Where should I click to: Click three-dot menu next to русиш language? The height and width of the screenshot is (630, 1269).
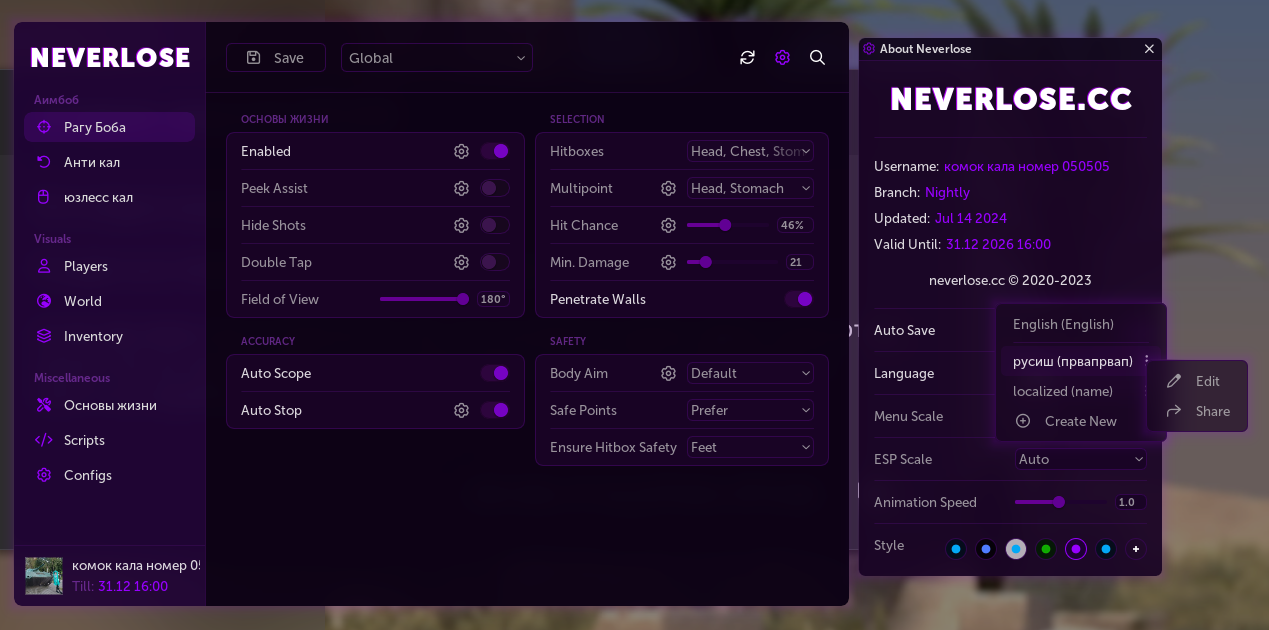[x=1147, y=361]
